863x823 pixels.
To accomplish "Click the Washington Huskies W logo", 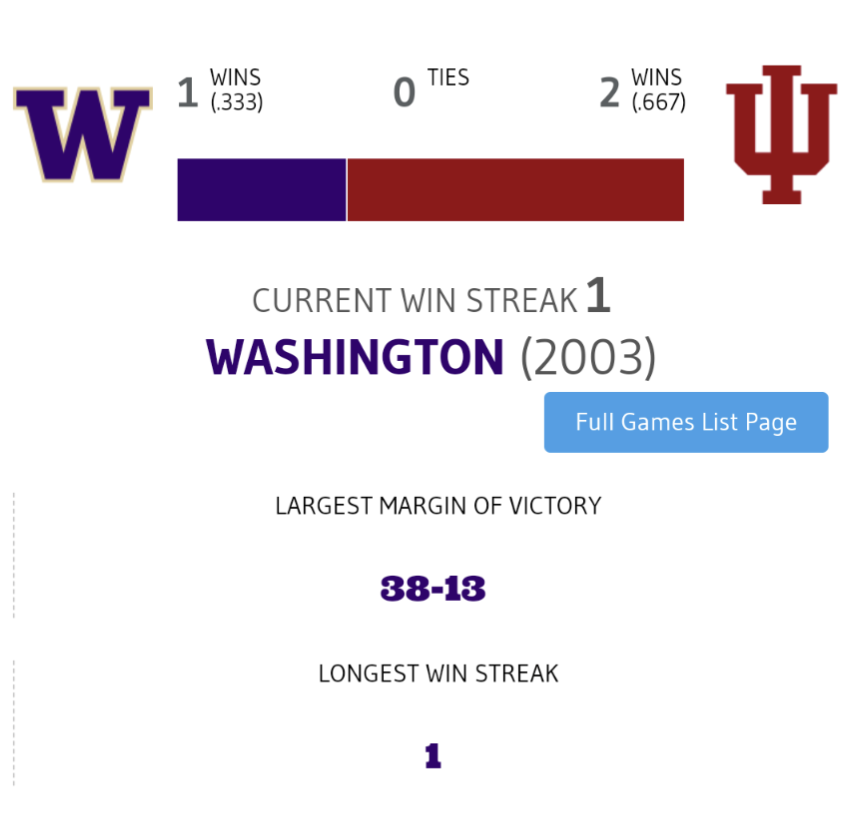I will 82,134.
